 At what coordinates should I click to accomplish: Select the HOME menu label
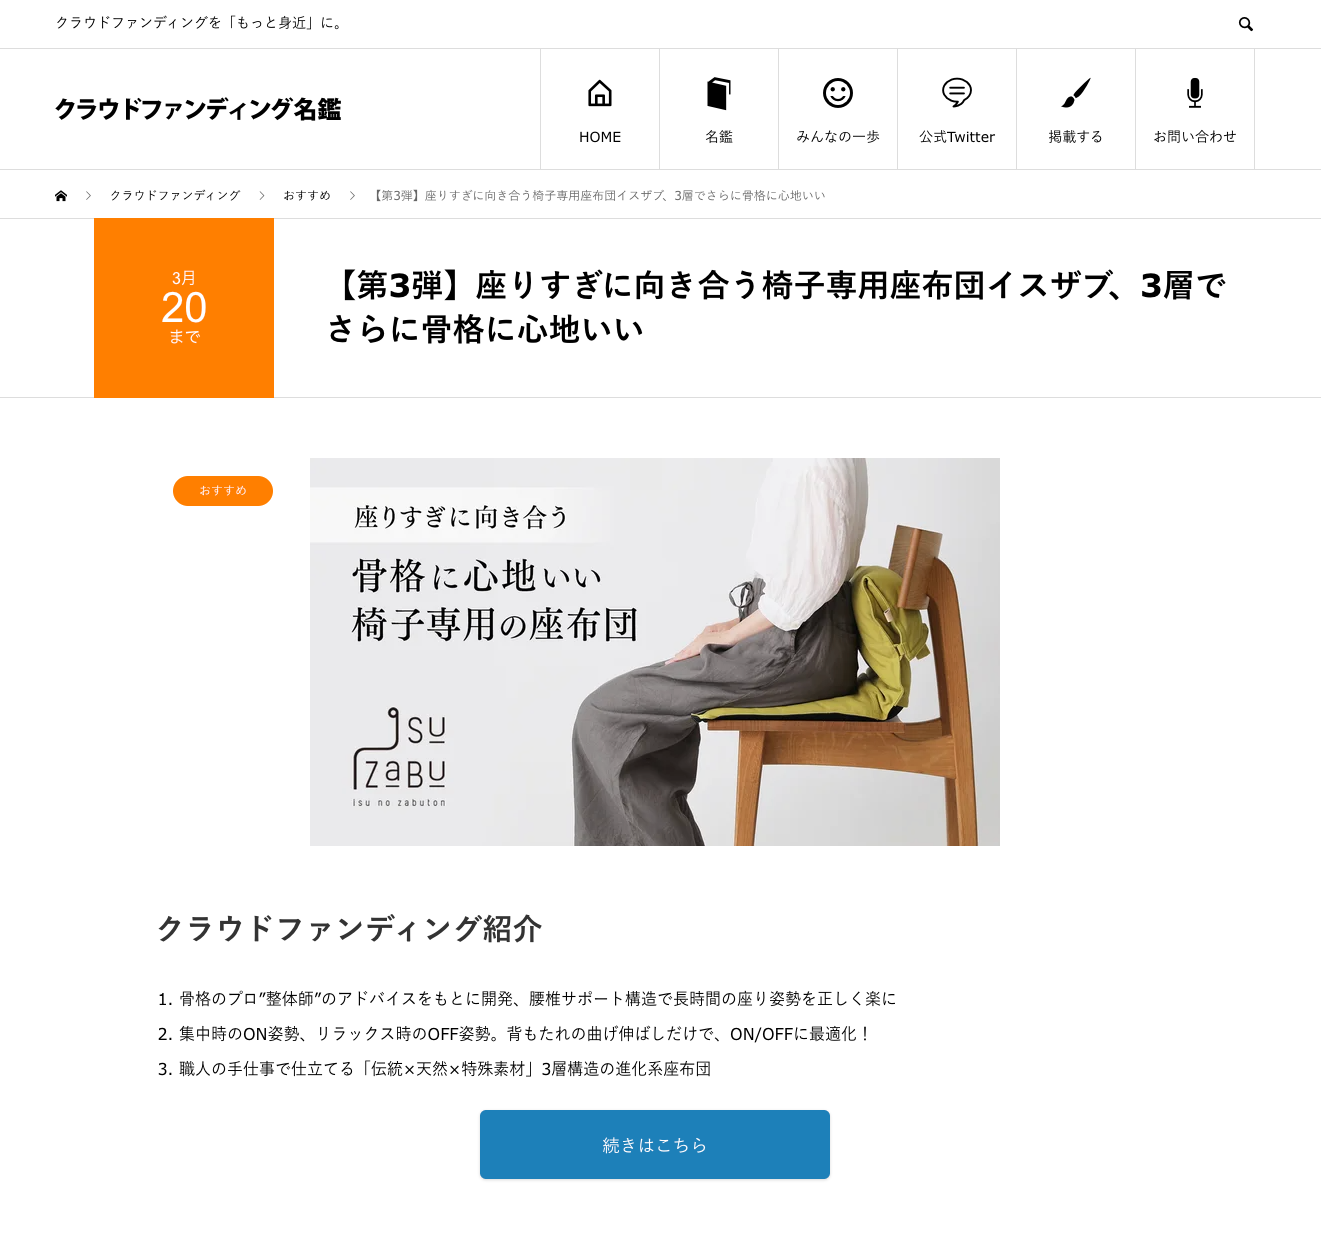(600, 137)
